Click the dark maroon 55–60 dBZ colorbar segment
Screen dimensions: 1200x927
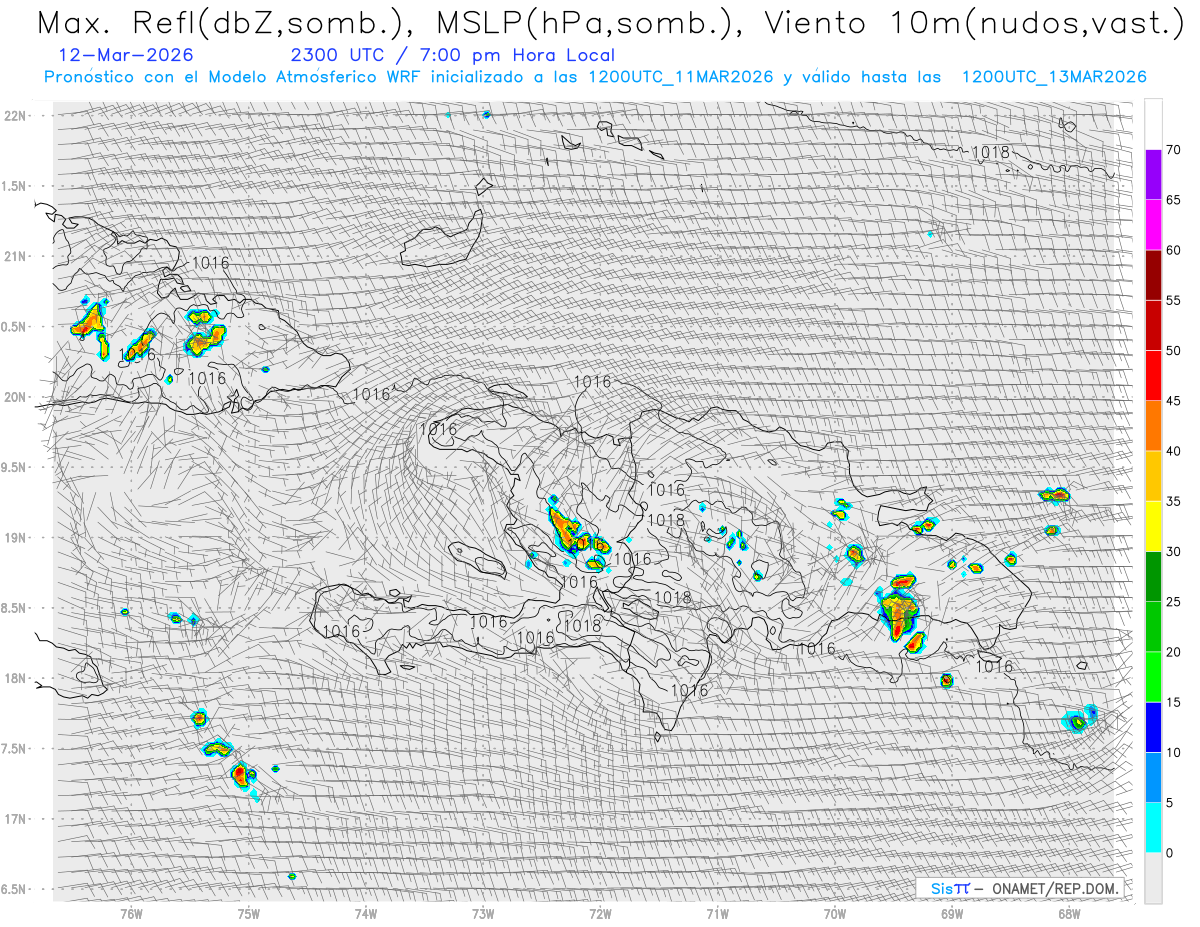point(1153,275)
